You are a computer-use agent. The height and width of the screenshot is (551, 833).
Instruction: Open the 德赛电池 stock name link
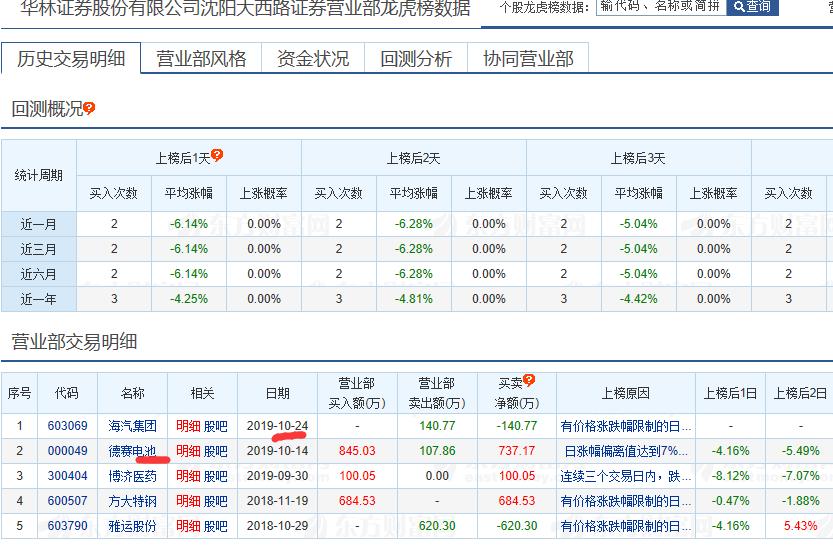pyautogui.click(x=132, y=451)
